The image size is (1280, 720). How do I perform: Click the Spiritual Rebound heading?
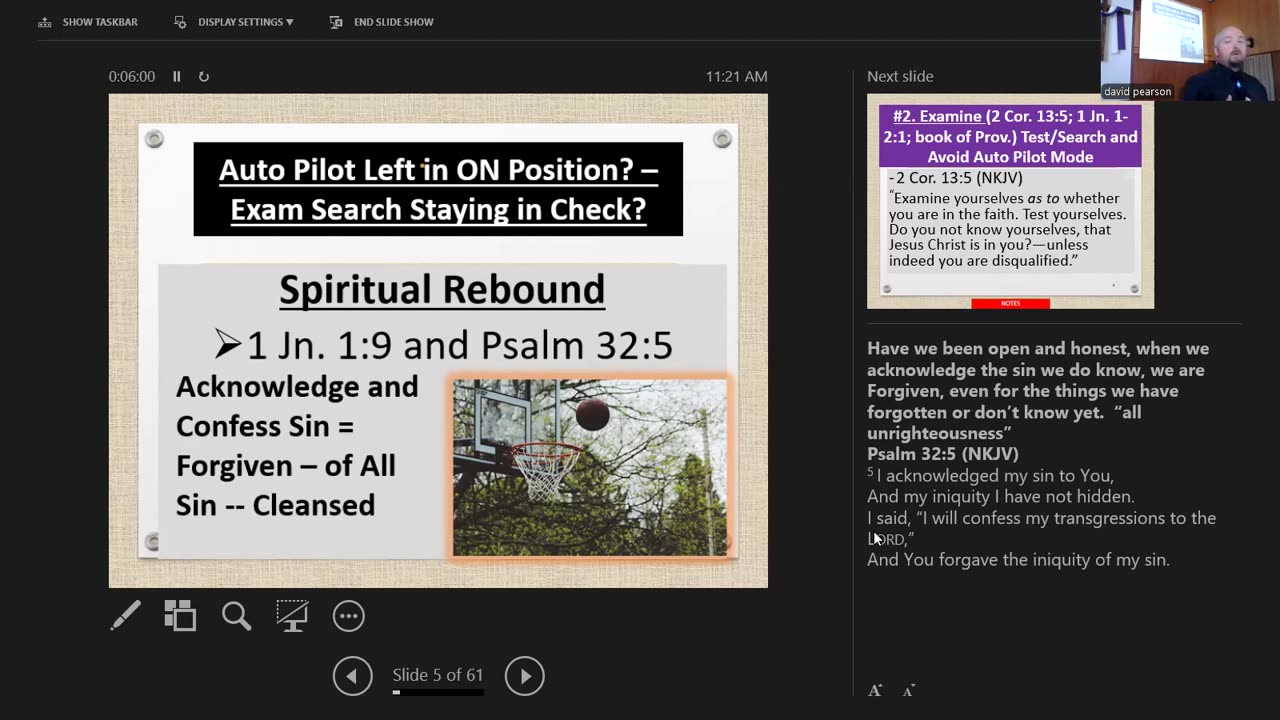click(x=442, y=289)
